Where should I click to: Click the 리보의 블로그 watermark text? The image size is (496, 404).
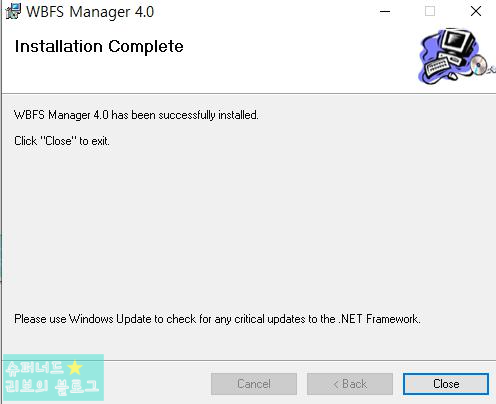(52, 386)
